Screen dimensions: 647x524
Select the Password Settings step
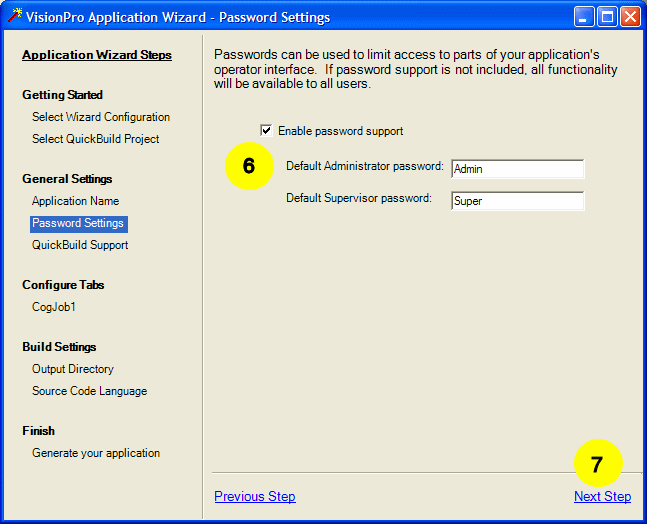click(78, 223)
